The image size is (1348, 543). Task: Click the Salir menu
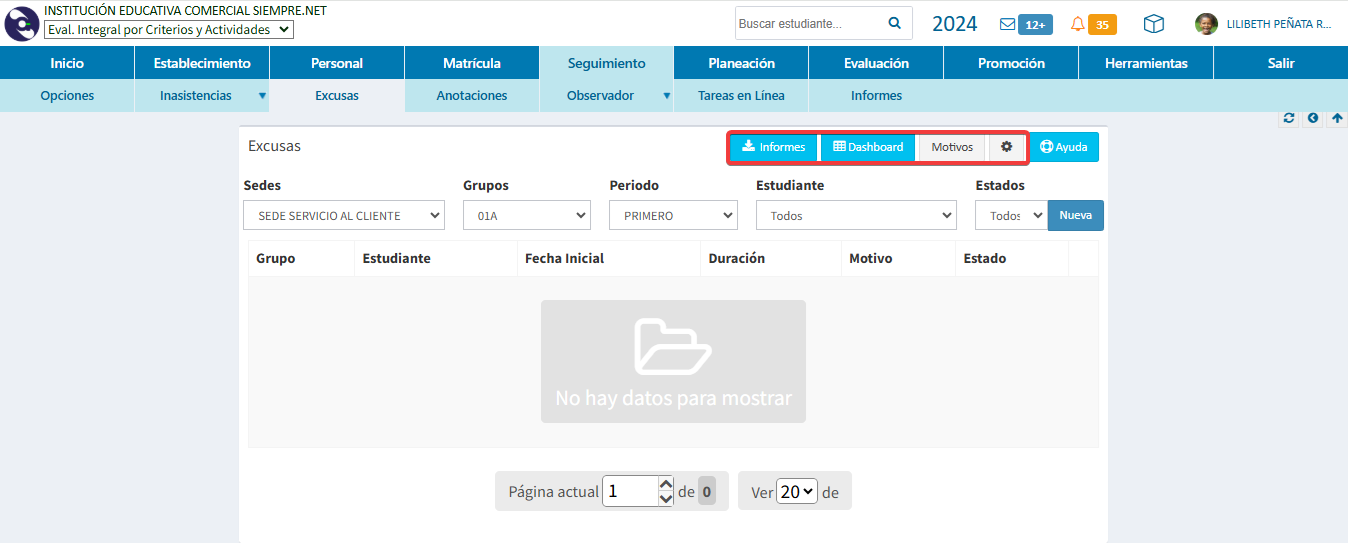click(1281, 63)
